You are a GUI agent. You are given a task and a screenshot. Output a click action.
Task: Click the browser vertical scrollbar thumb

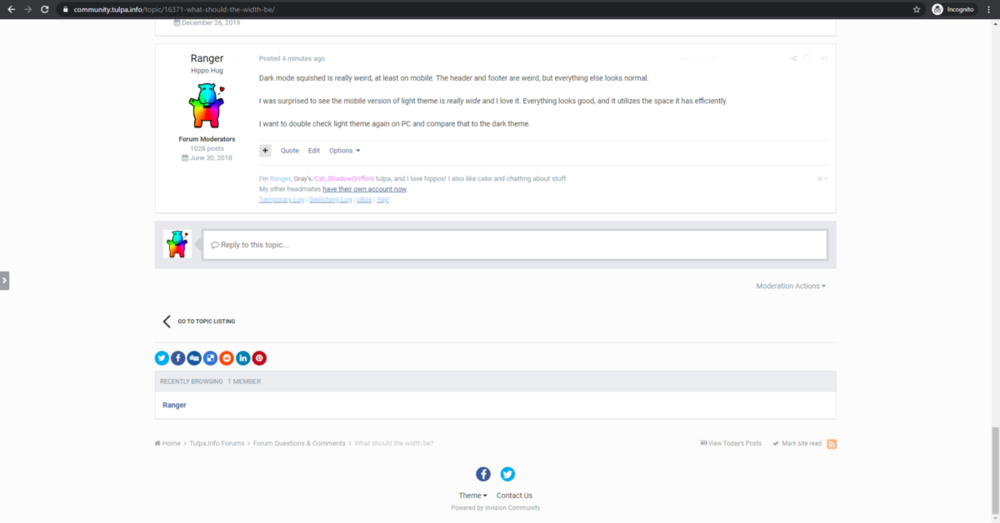pos(995,470)
